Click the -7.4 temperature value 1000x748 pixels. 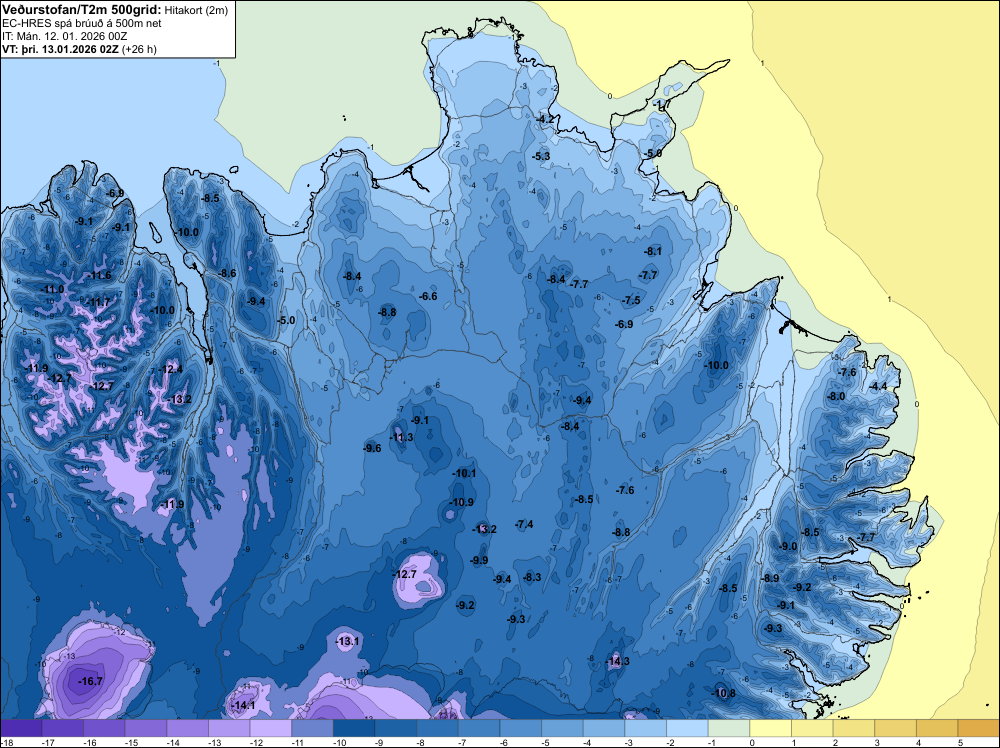pos(524,524)
